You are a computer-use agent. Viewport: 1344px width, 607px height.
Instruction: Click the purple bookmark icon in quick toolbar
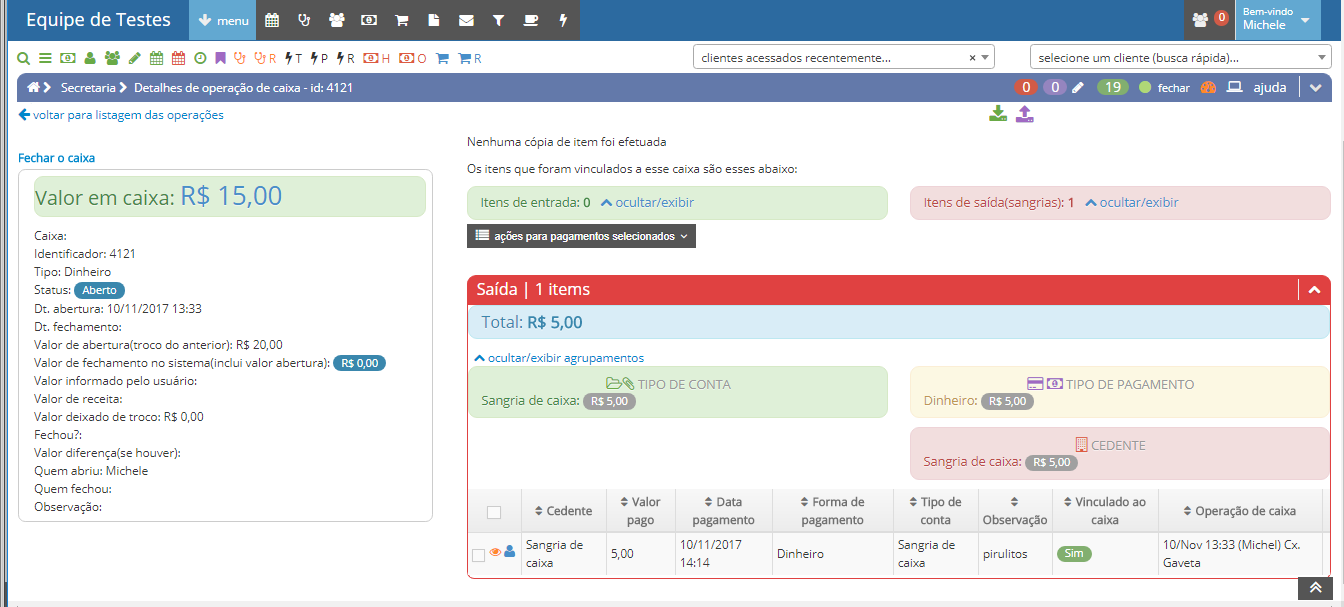[x=220, y=58]
